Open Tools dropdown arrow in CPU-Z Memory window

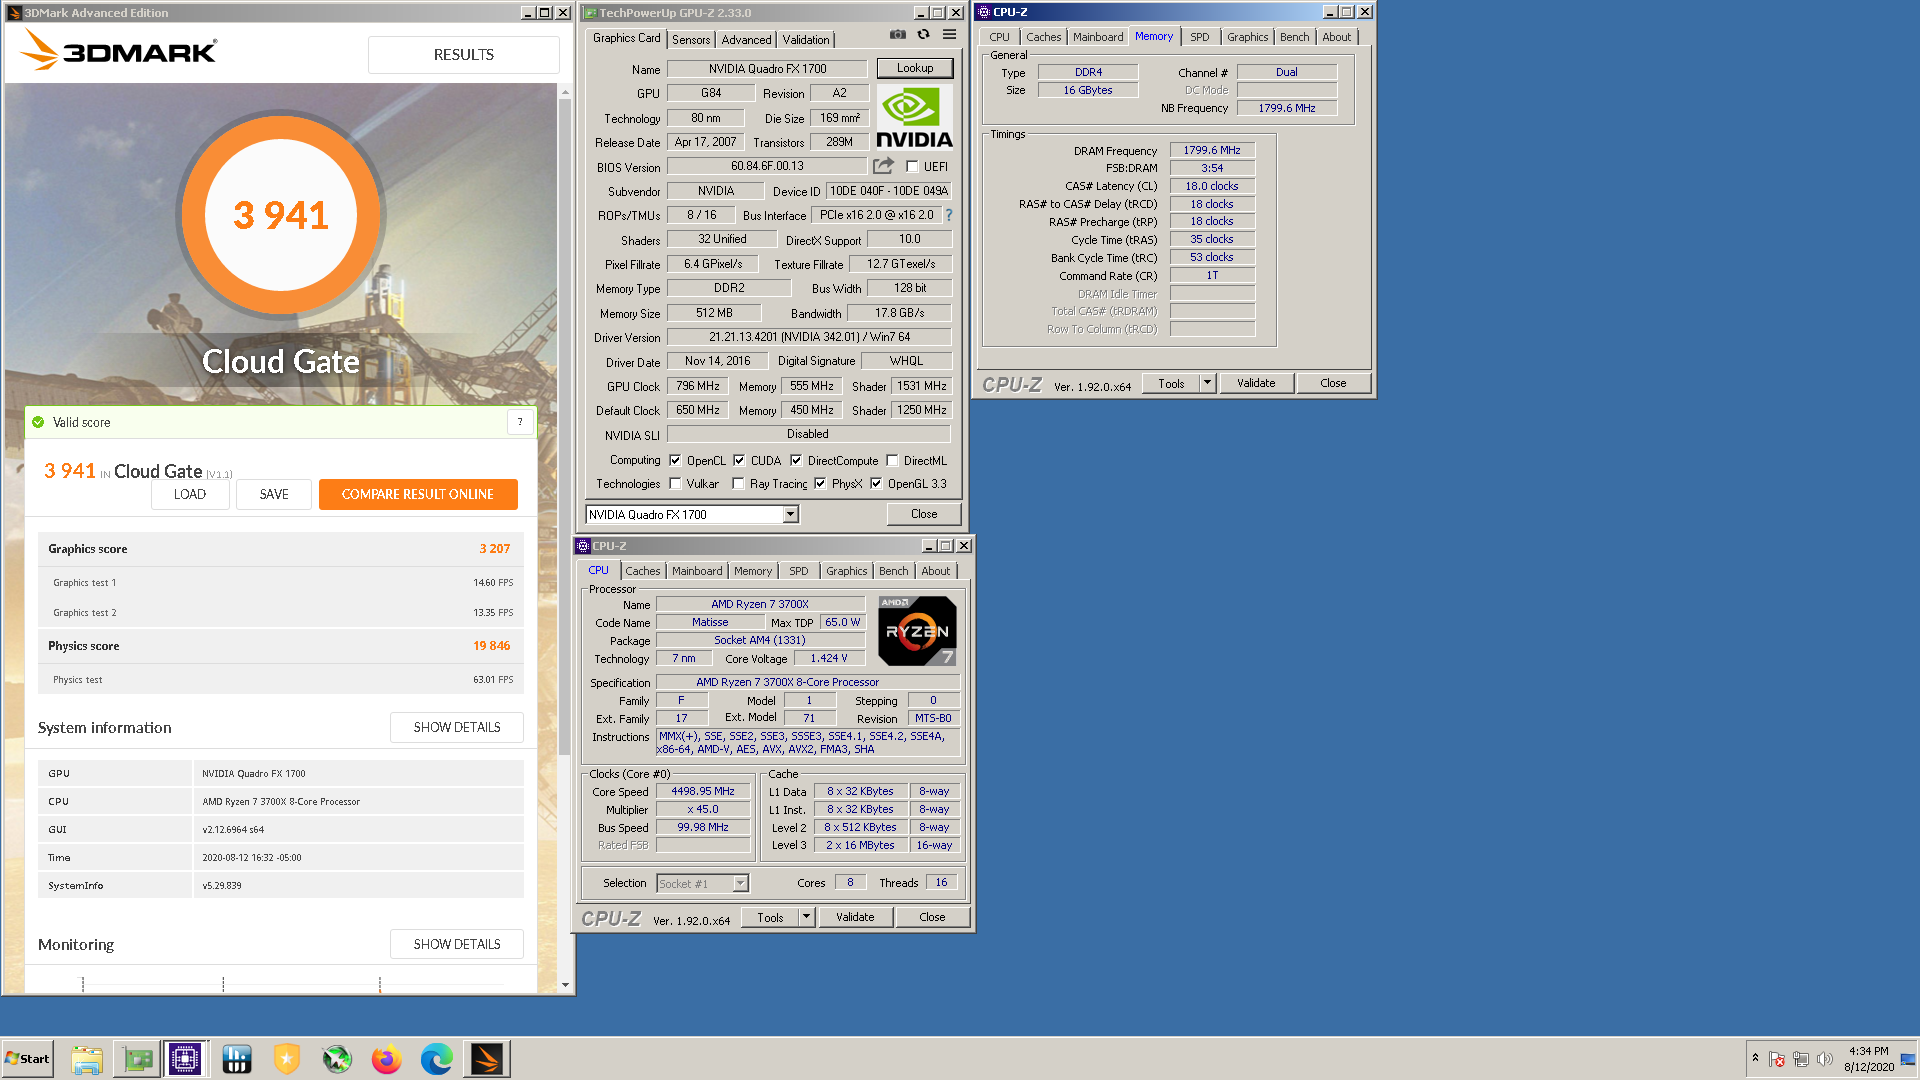pos(1207,383)
